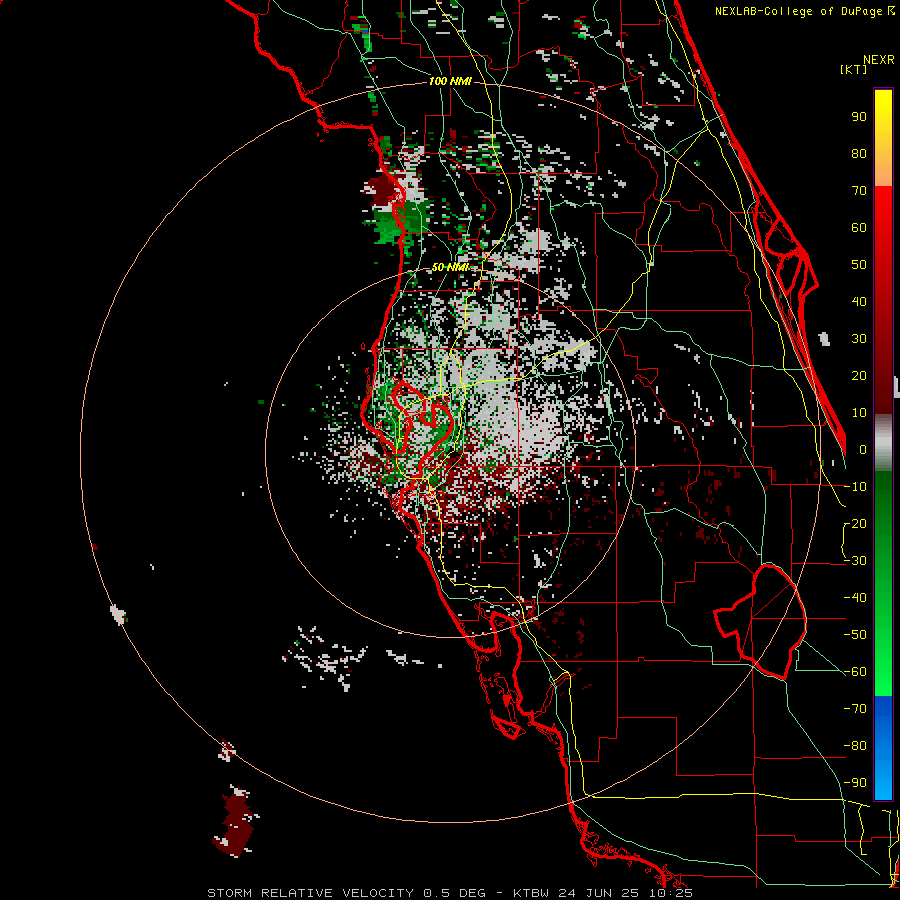Screen dimensions: 900x900
Task: Click the -10 value on velocity scale
Action: coord(855,487)
